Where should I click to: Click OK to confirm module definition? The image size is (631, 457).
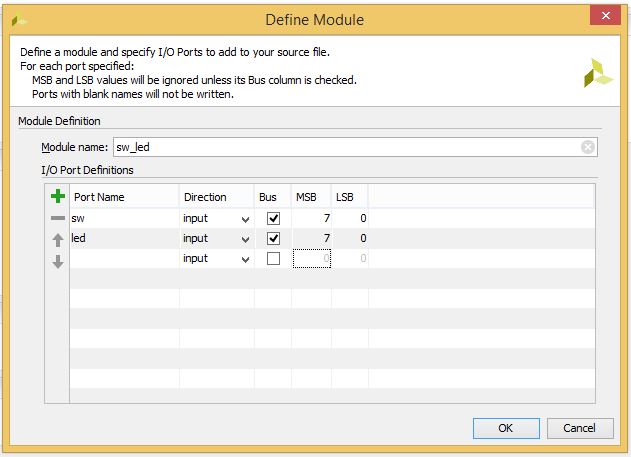pos(506,428)
